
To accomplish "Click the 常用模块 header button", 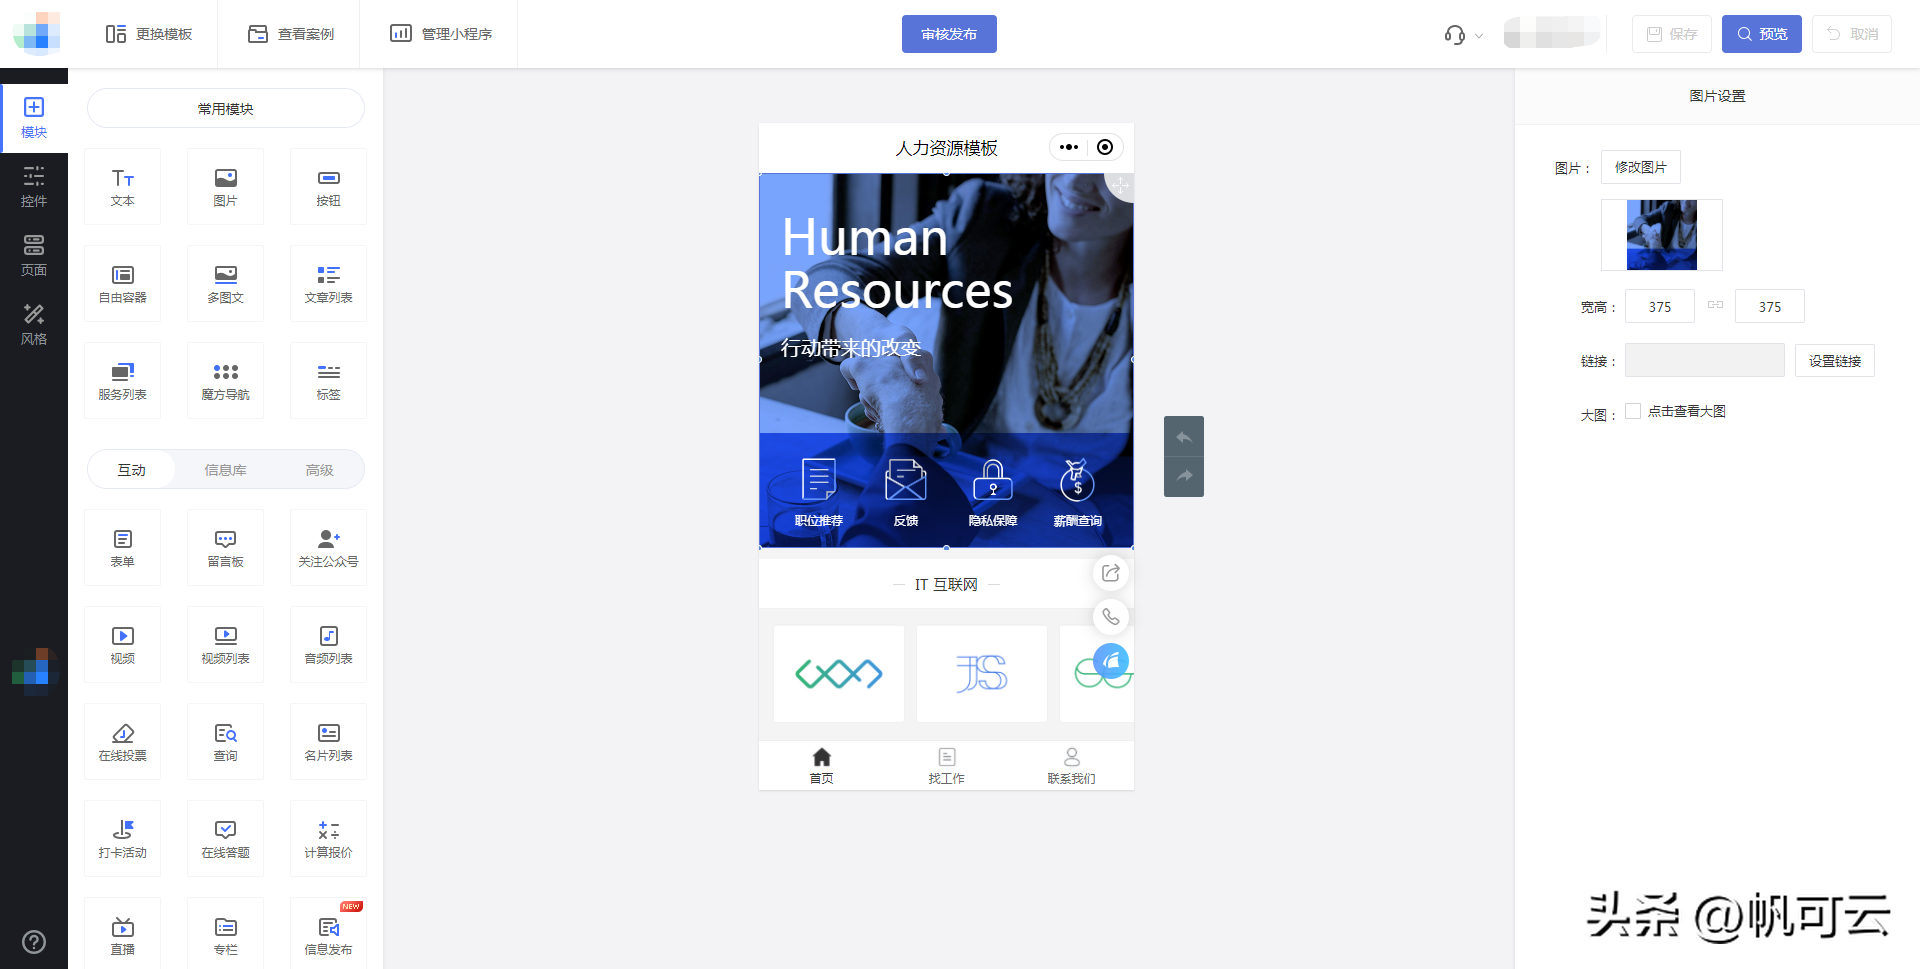I will (x=226, y=108).
